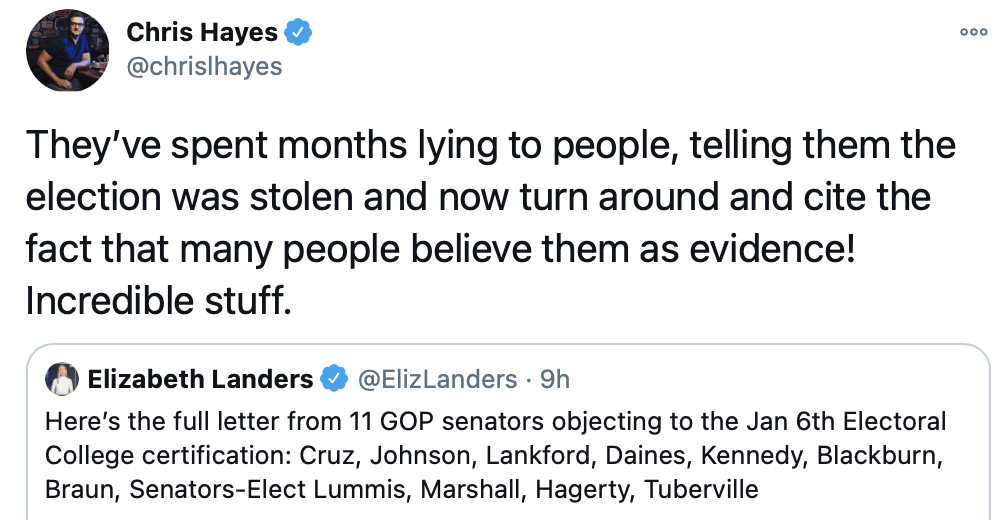Click Elizabeth Landers's verified badge

pos(334,380)
